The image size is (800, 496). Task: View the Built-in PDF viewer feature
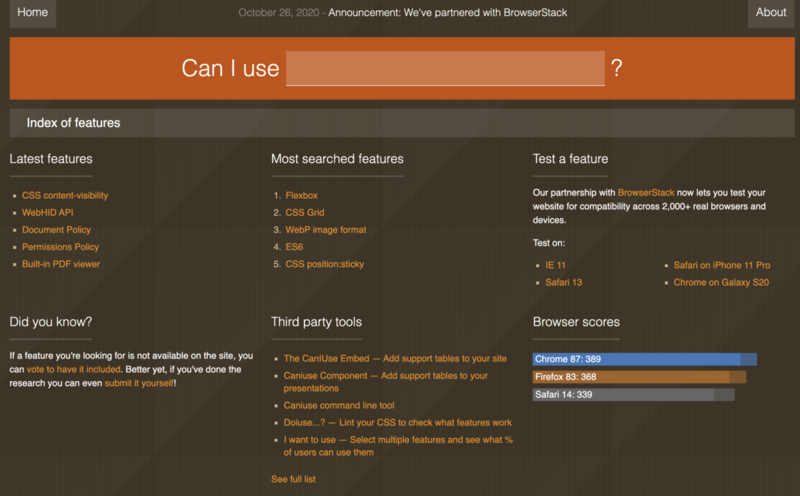(x=61, y=264)
